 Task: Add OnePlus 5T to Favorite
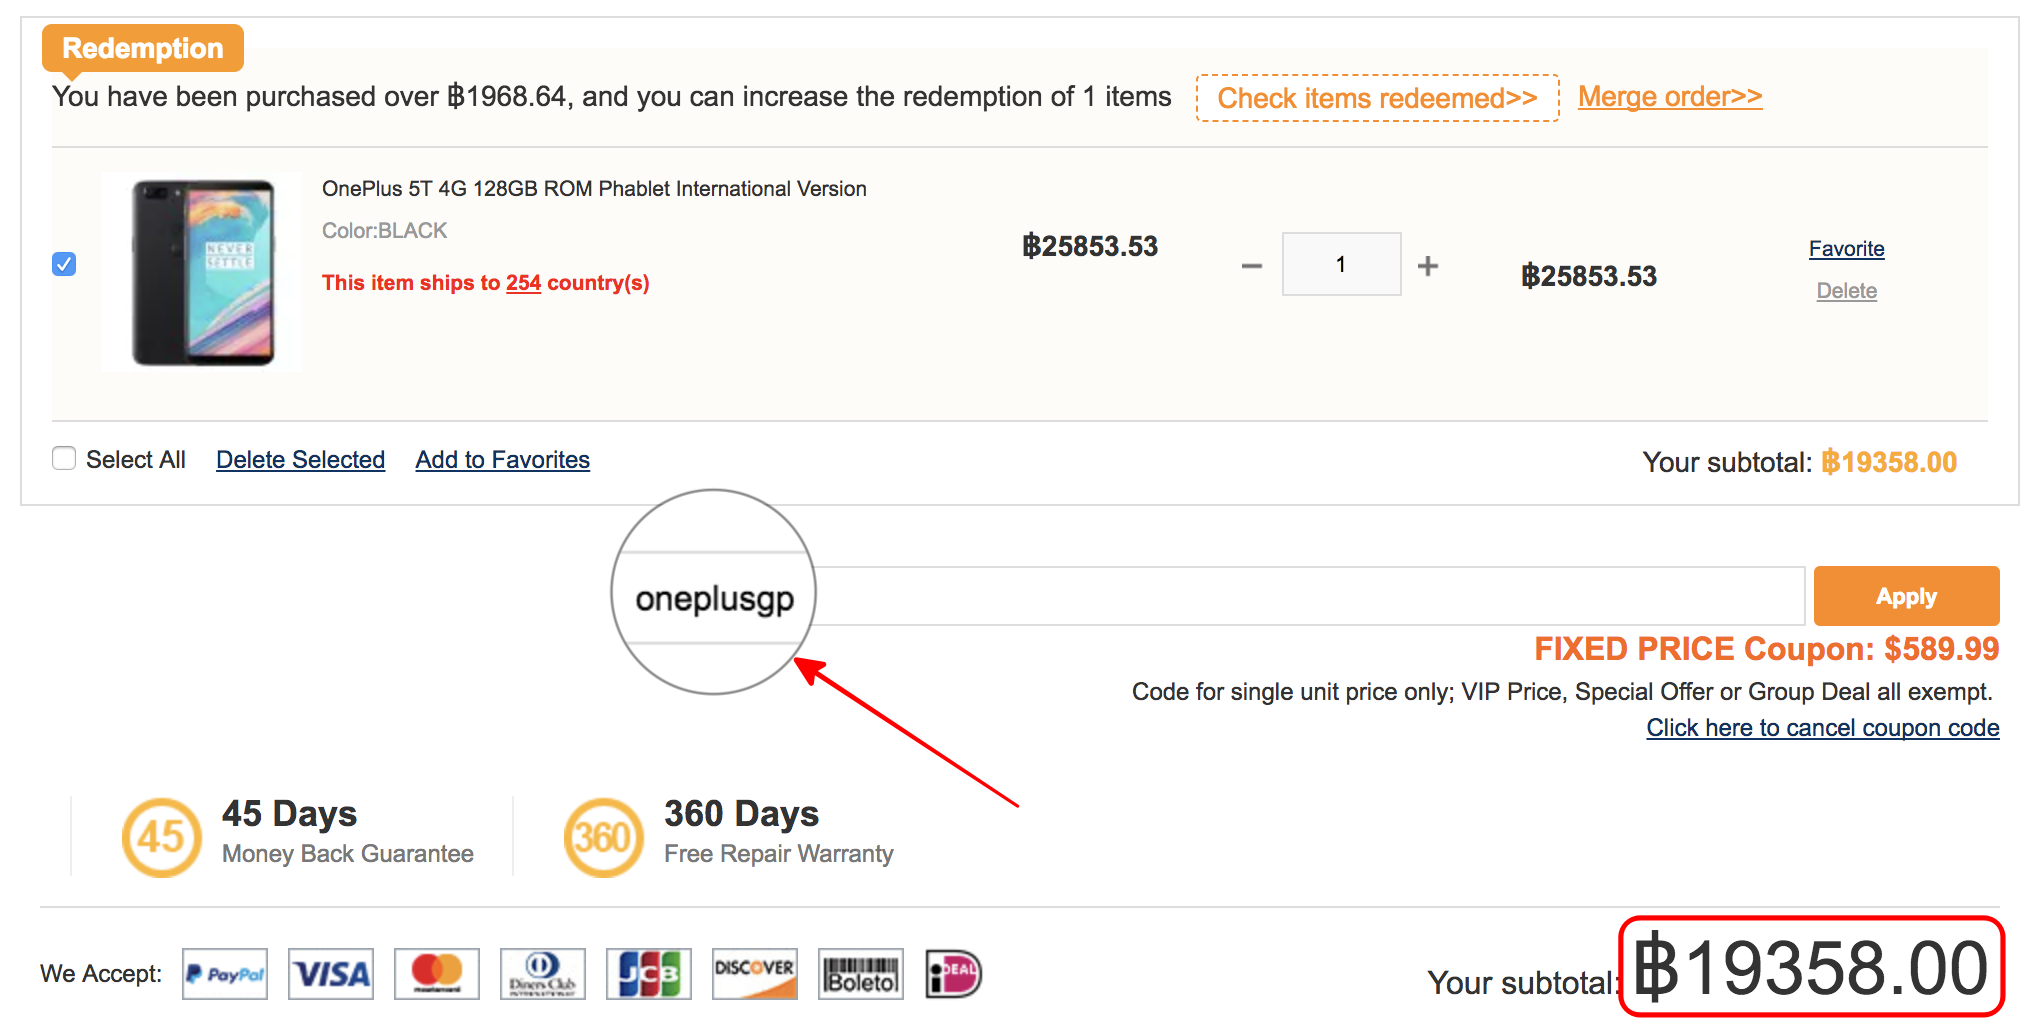tap(1846, 249)
